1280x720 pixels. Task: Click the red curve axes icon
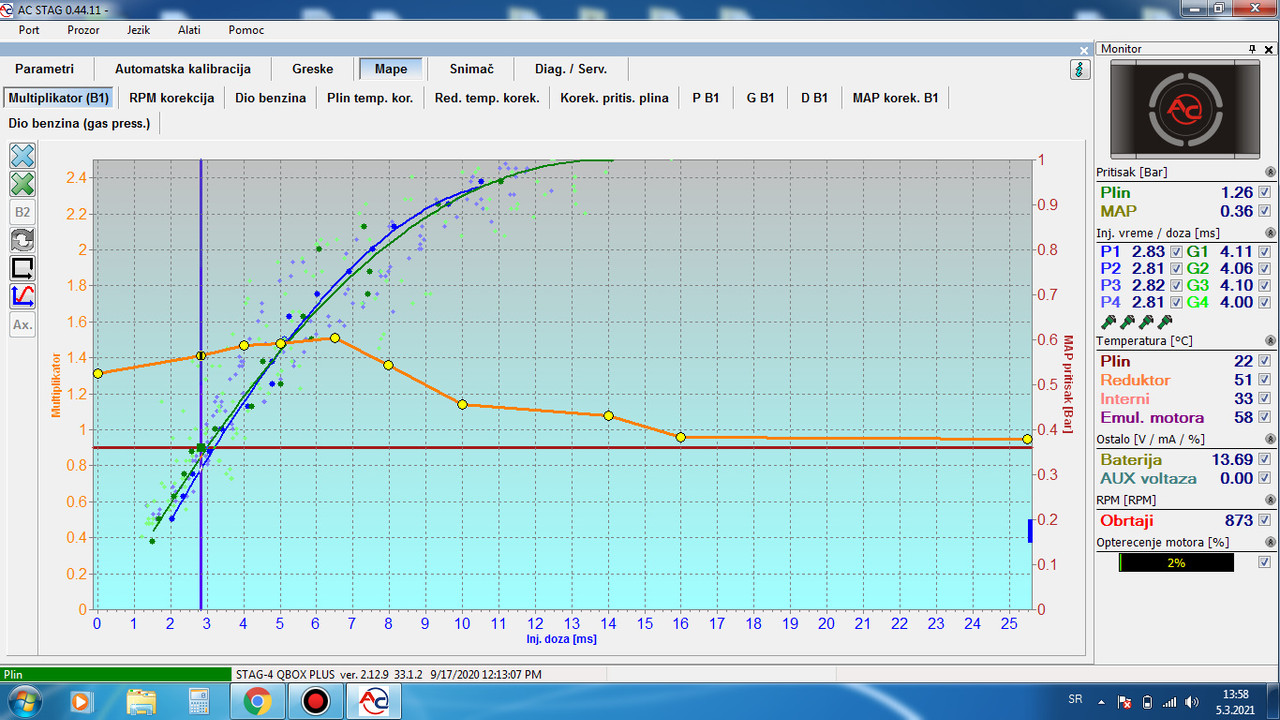[22, 296]
